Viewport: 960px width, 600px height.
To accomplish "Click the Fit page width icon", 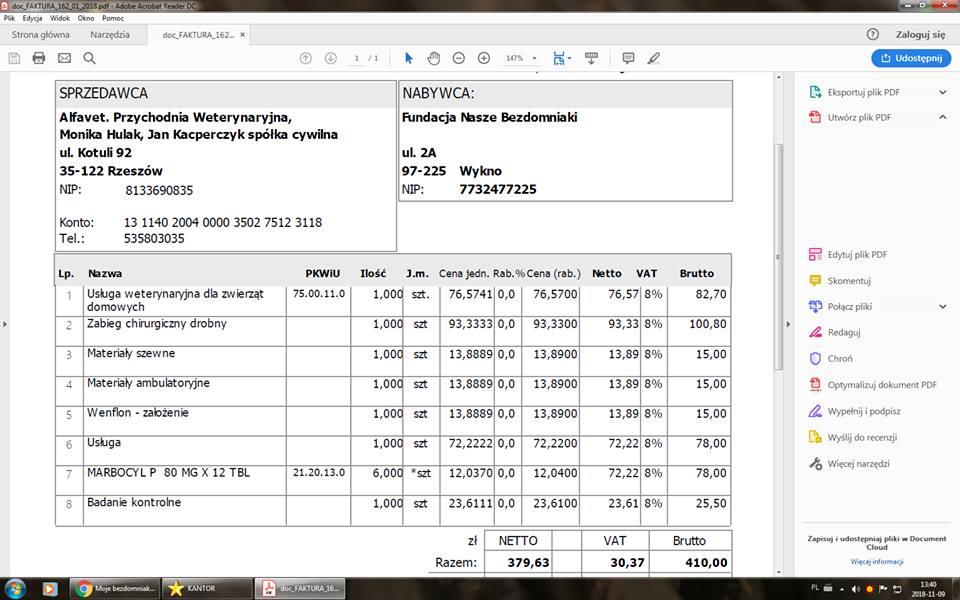I will 558,58.
